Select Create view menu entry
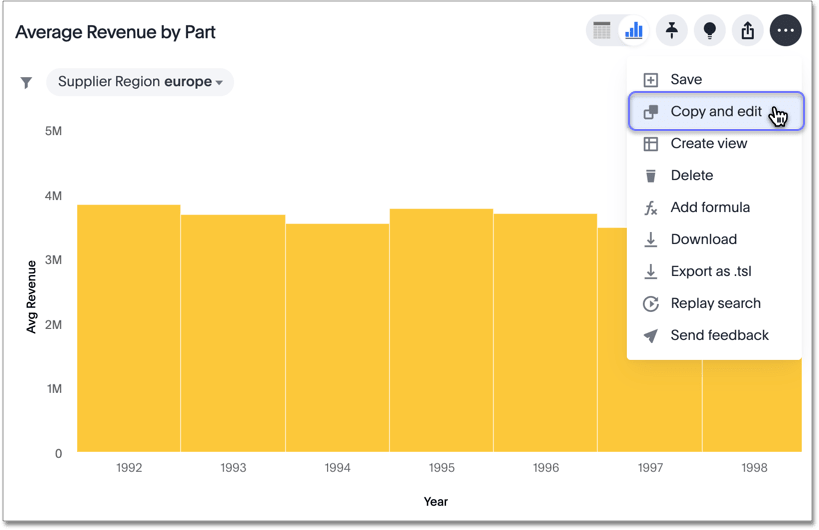Viewport: 819px width, 530px height. (708, 144)
